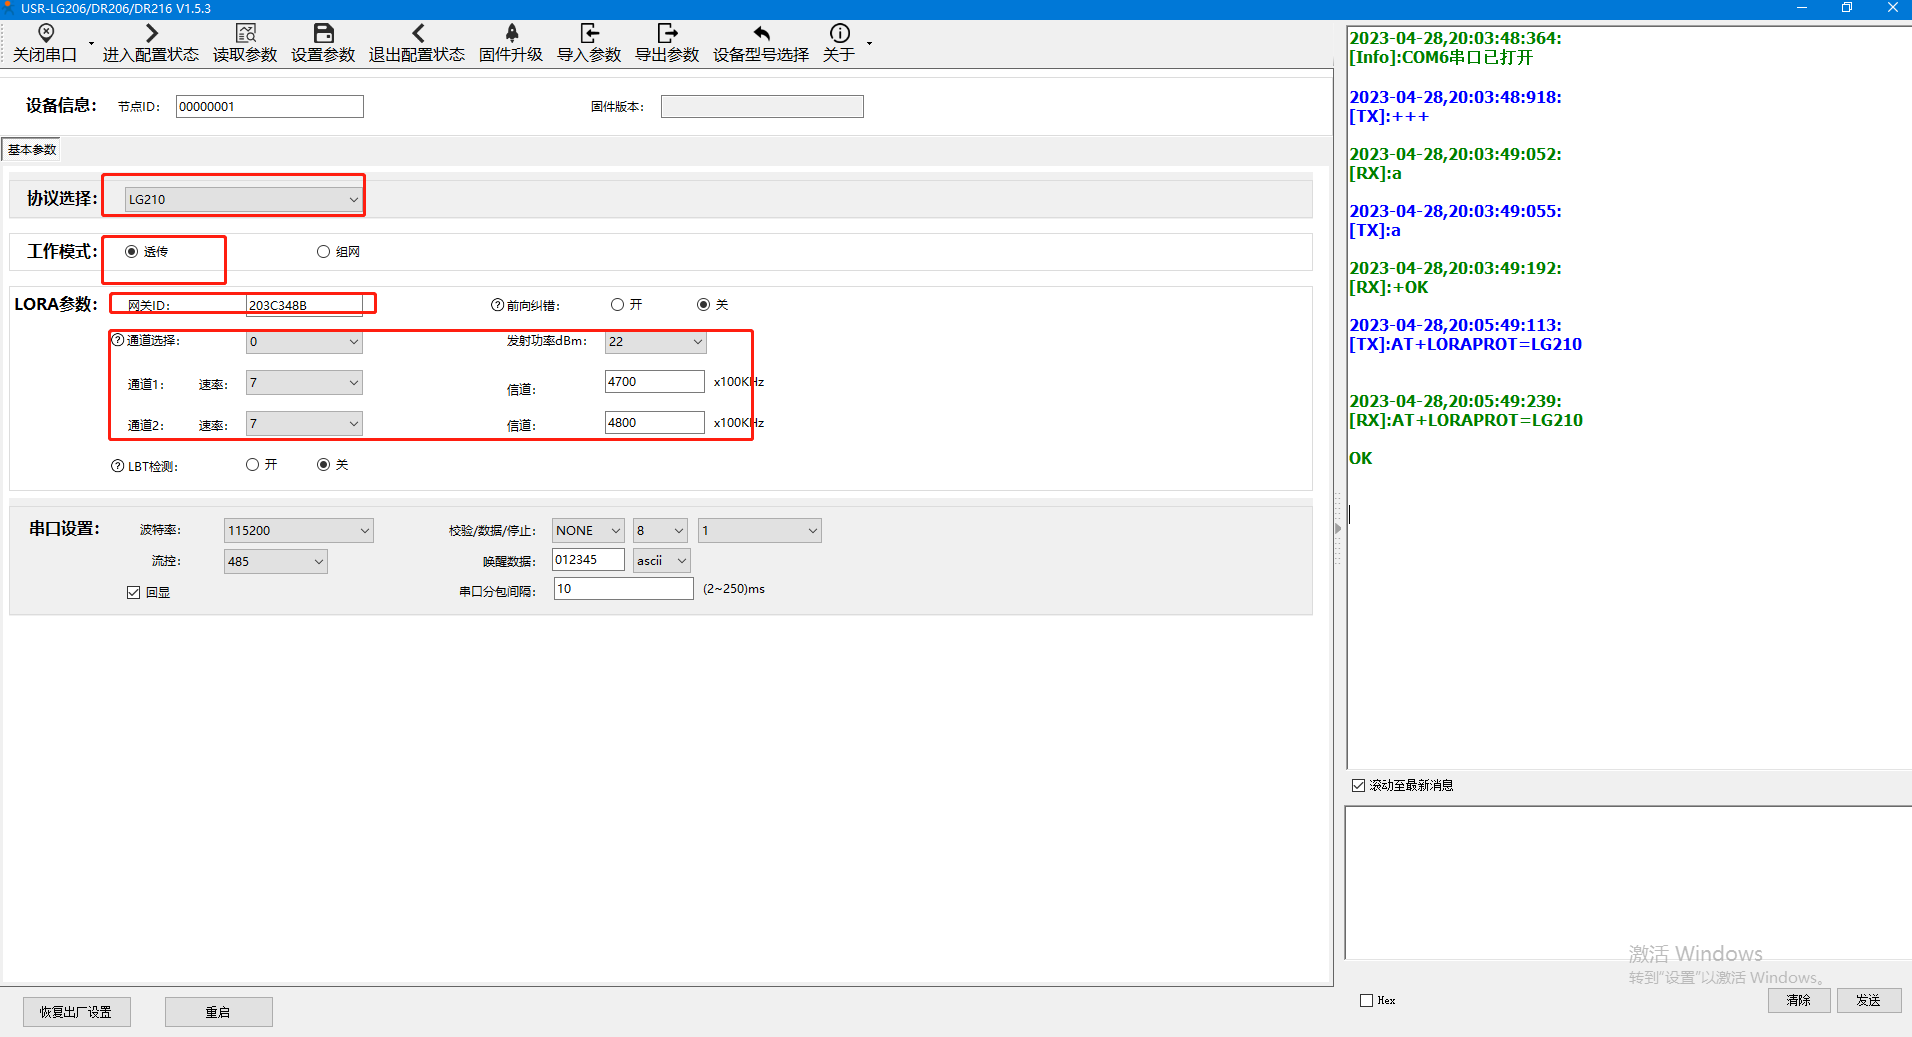Click the 设置参数 save parameters icon
This screenshot has width=1912, height=1037.
tap(323, 43)
